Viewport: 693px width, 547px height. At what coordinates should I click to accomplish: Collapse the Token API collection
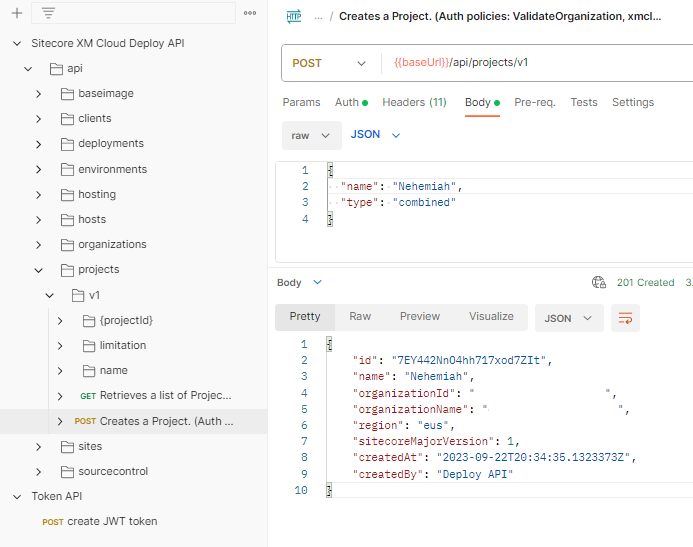tap(17, 497)
